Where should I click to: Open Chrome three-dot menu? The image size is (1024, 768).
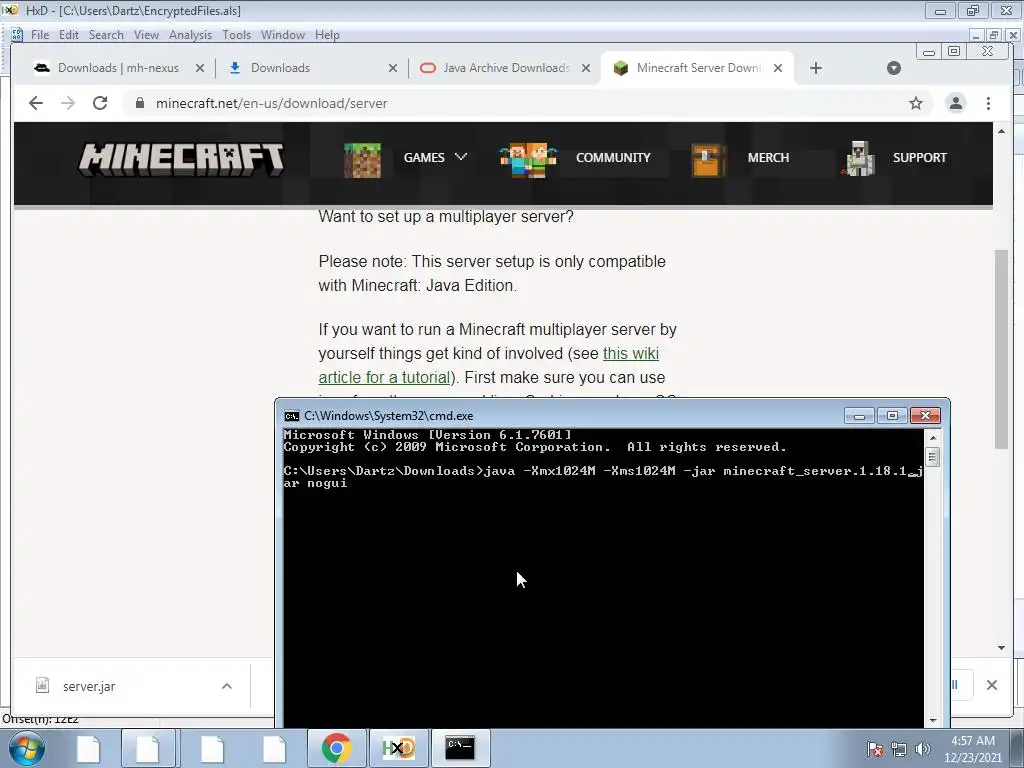click(x=988, y=103)
